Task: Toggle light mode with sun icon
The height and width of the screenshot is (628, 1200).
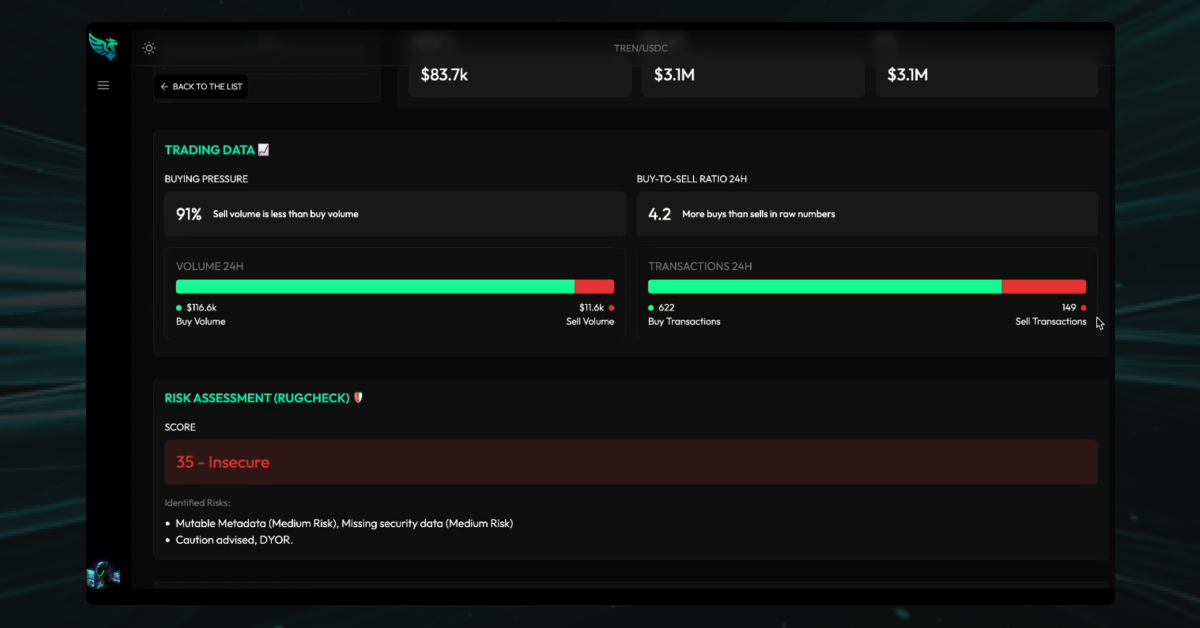Action: [x=149, y=48]
